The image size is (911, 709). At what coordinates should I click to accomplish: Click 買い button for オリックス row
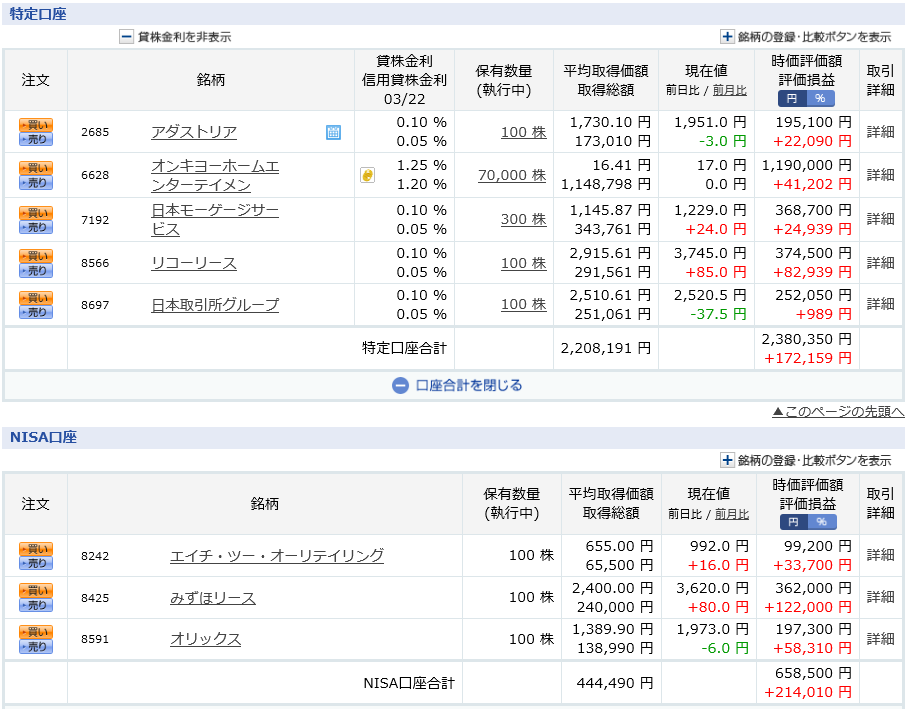click(36, 632)
